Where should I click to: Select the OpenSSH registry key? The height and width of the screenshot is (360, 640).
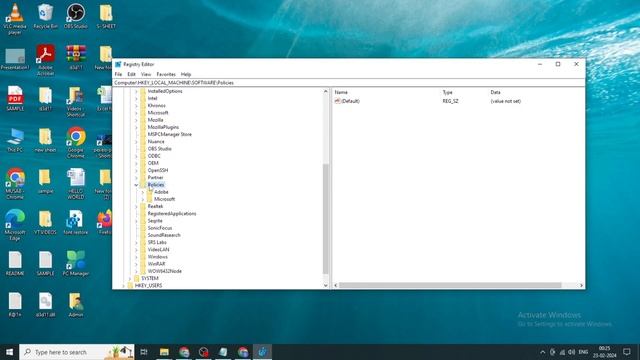[x=157, y=170]
